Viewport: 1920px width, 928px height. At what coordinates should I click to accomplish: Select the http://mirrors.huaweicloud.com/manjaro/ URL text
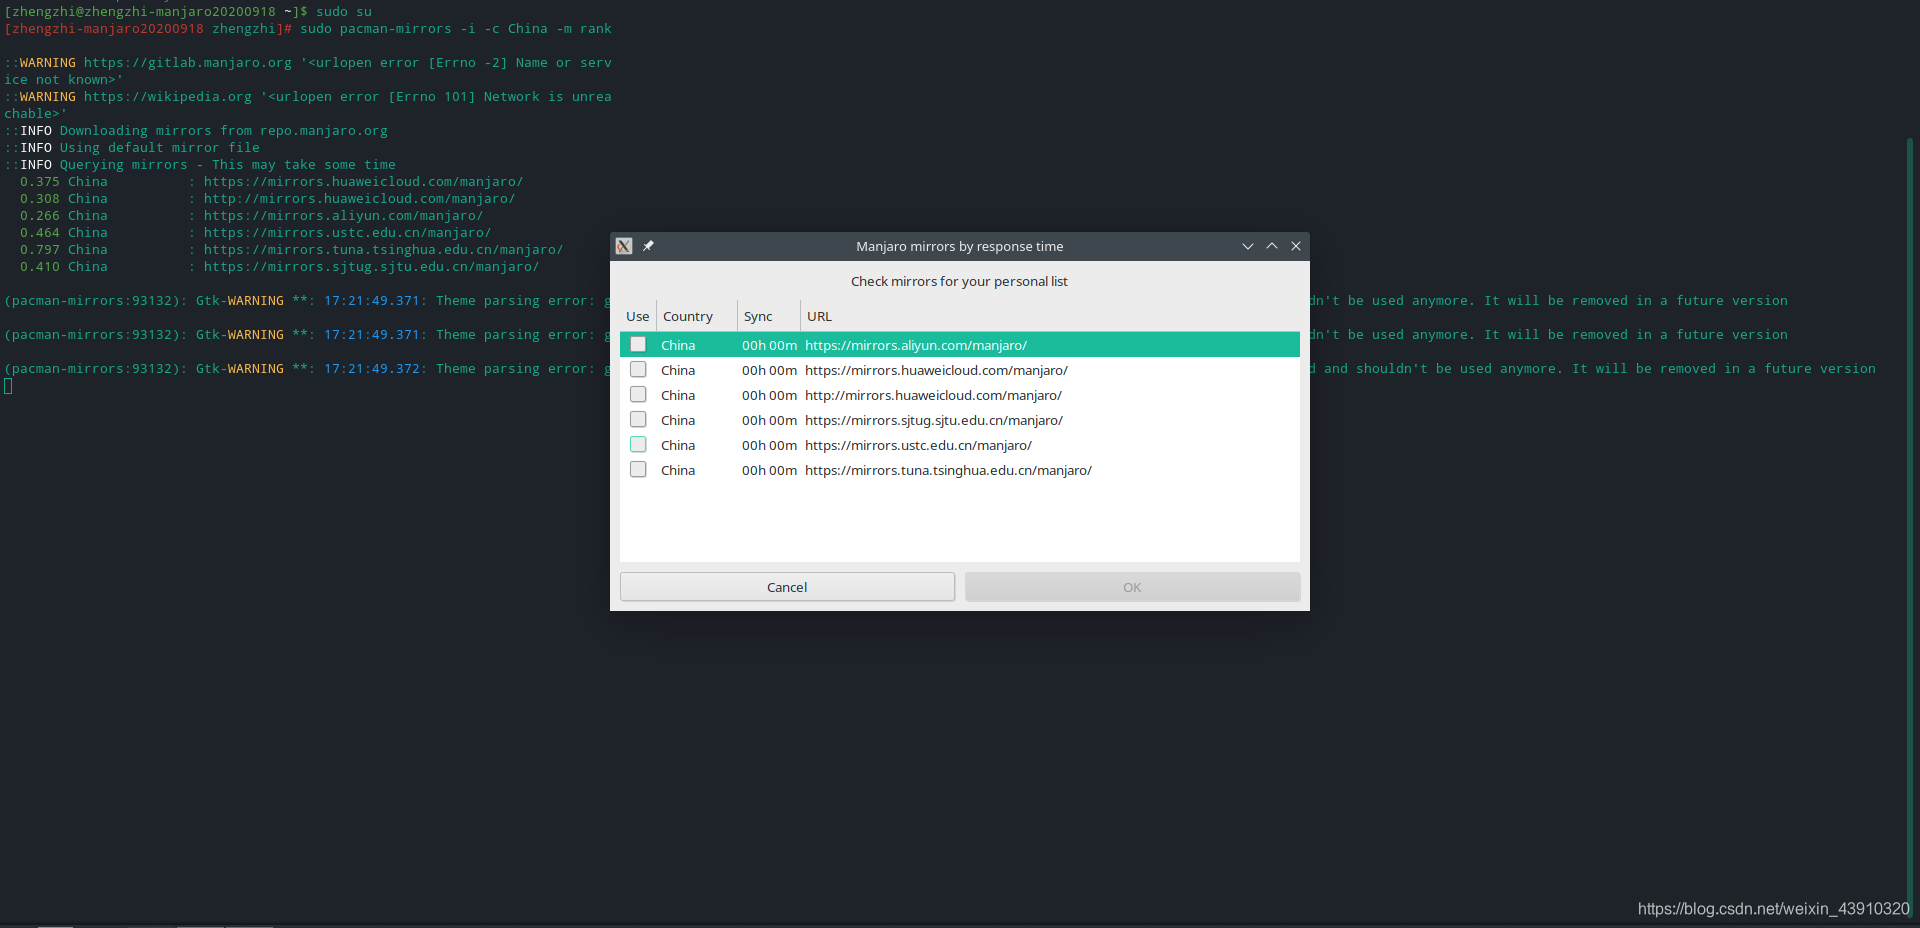coord(933,395)
